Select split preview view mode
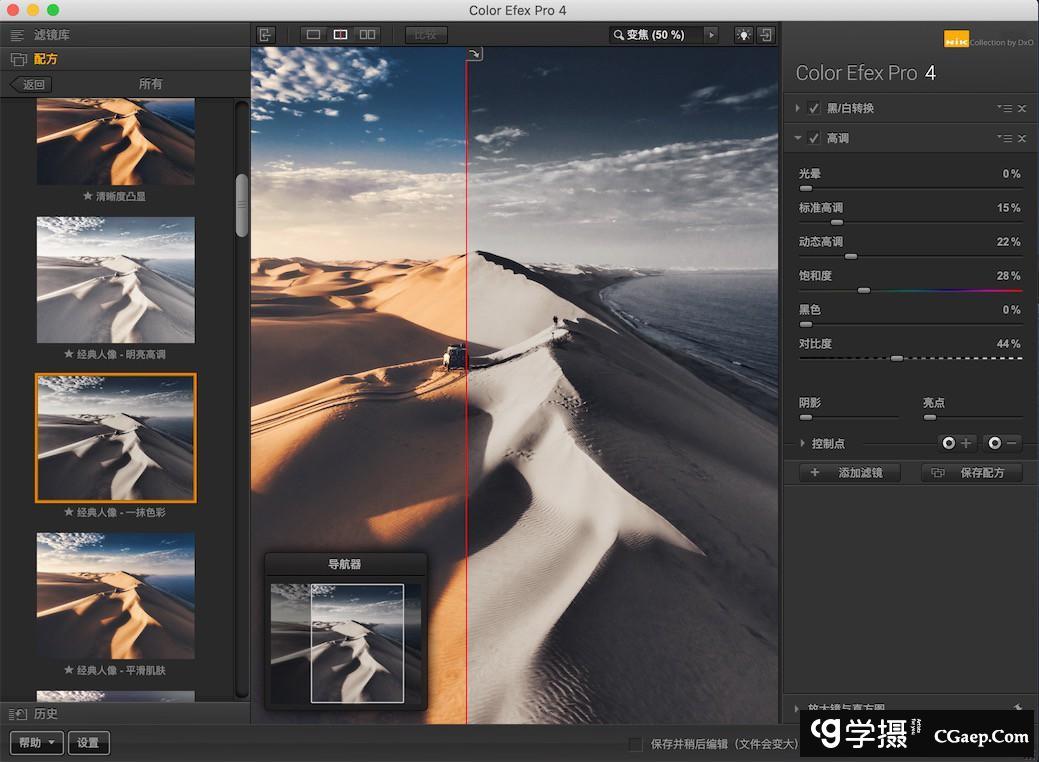Viewport: 1039px width, 762px height. (340, 35)
